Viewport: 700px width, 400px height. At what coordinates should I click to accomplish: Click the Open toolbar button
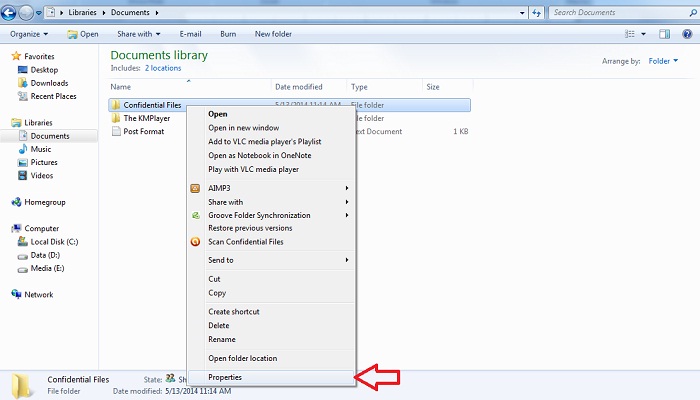pyautogui.click(x=83, y=34)
